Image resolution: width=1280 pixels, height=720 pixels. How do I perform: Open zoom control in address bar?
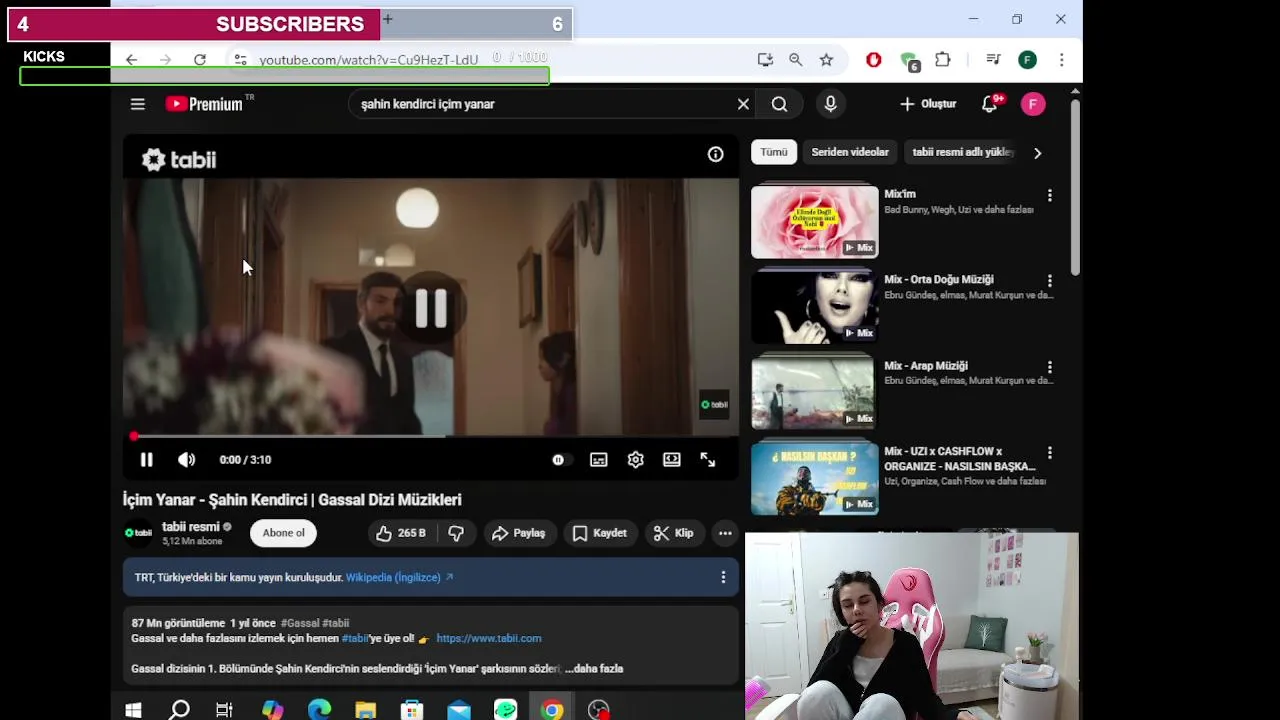coord(796,60)
